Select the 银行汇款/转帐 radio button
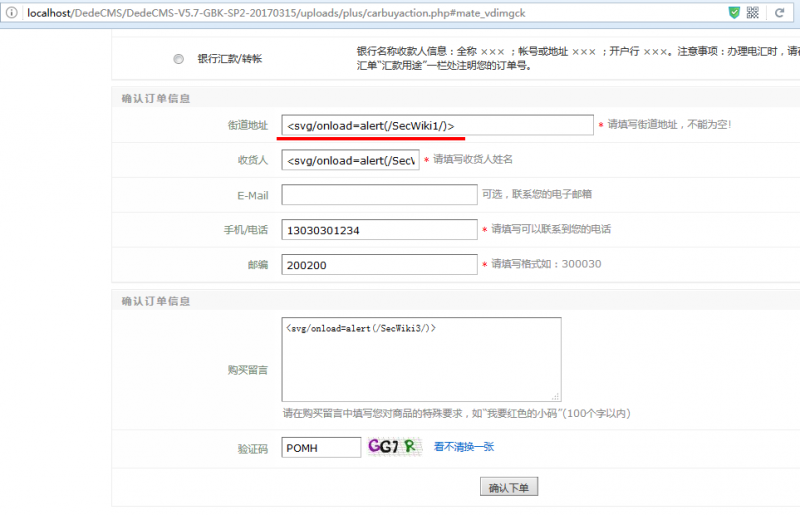The height and width of the screenshot is (515, 800). [x=179, y=59]
